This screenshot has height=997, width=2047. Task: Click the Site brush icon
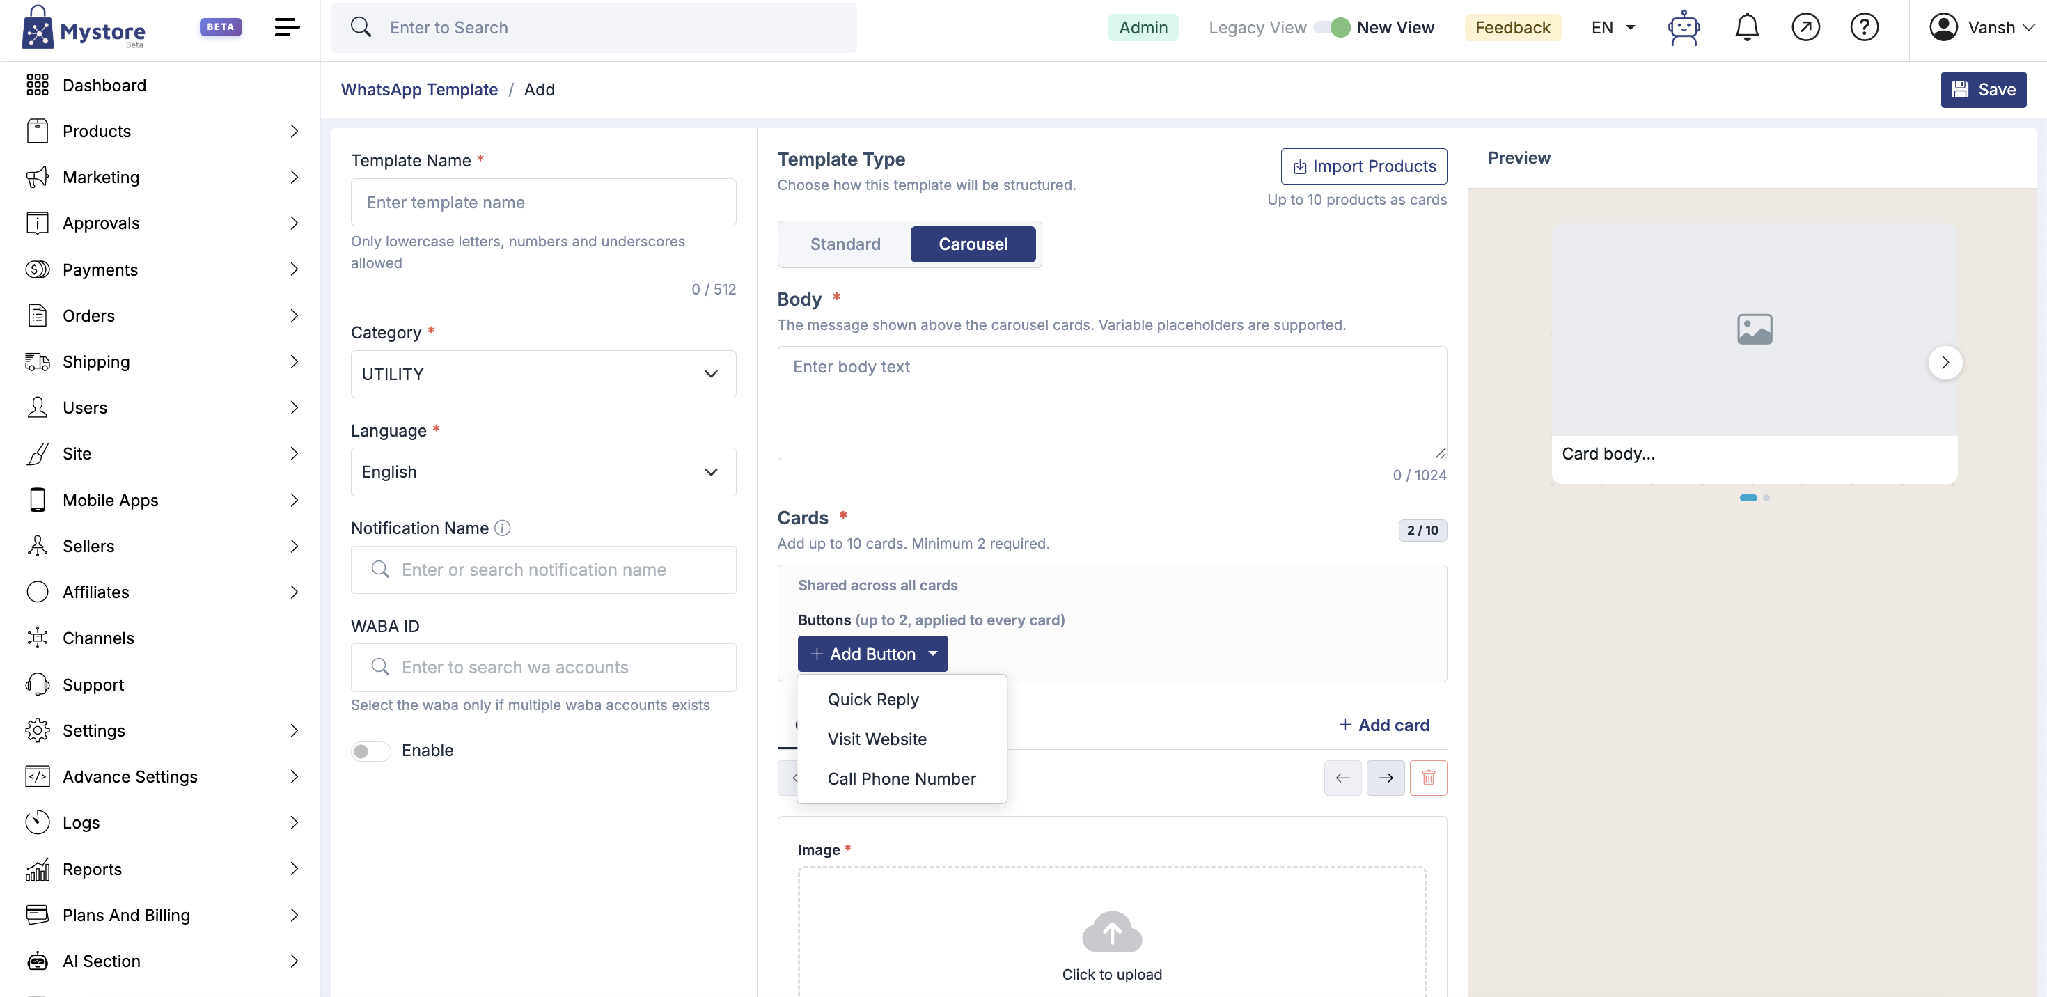point(37,453)
